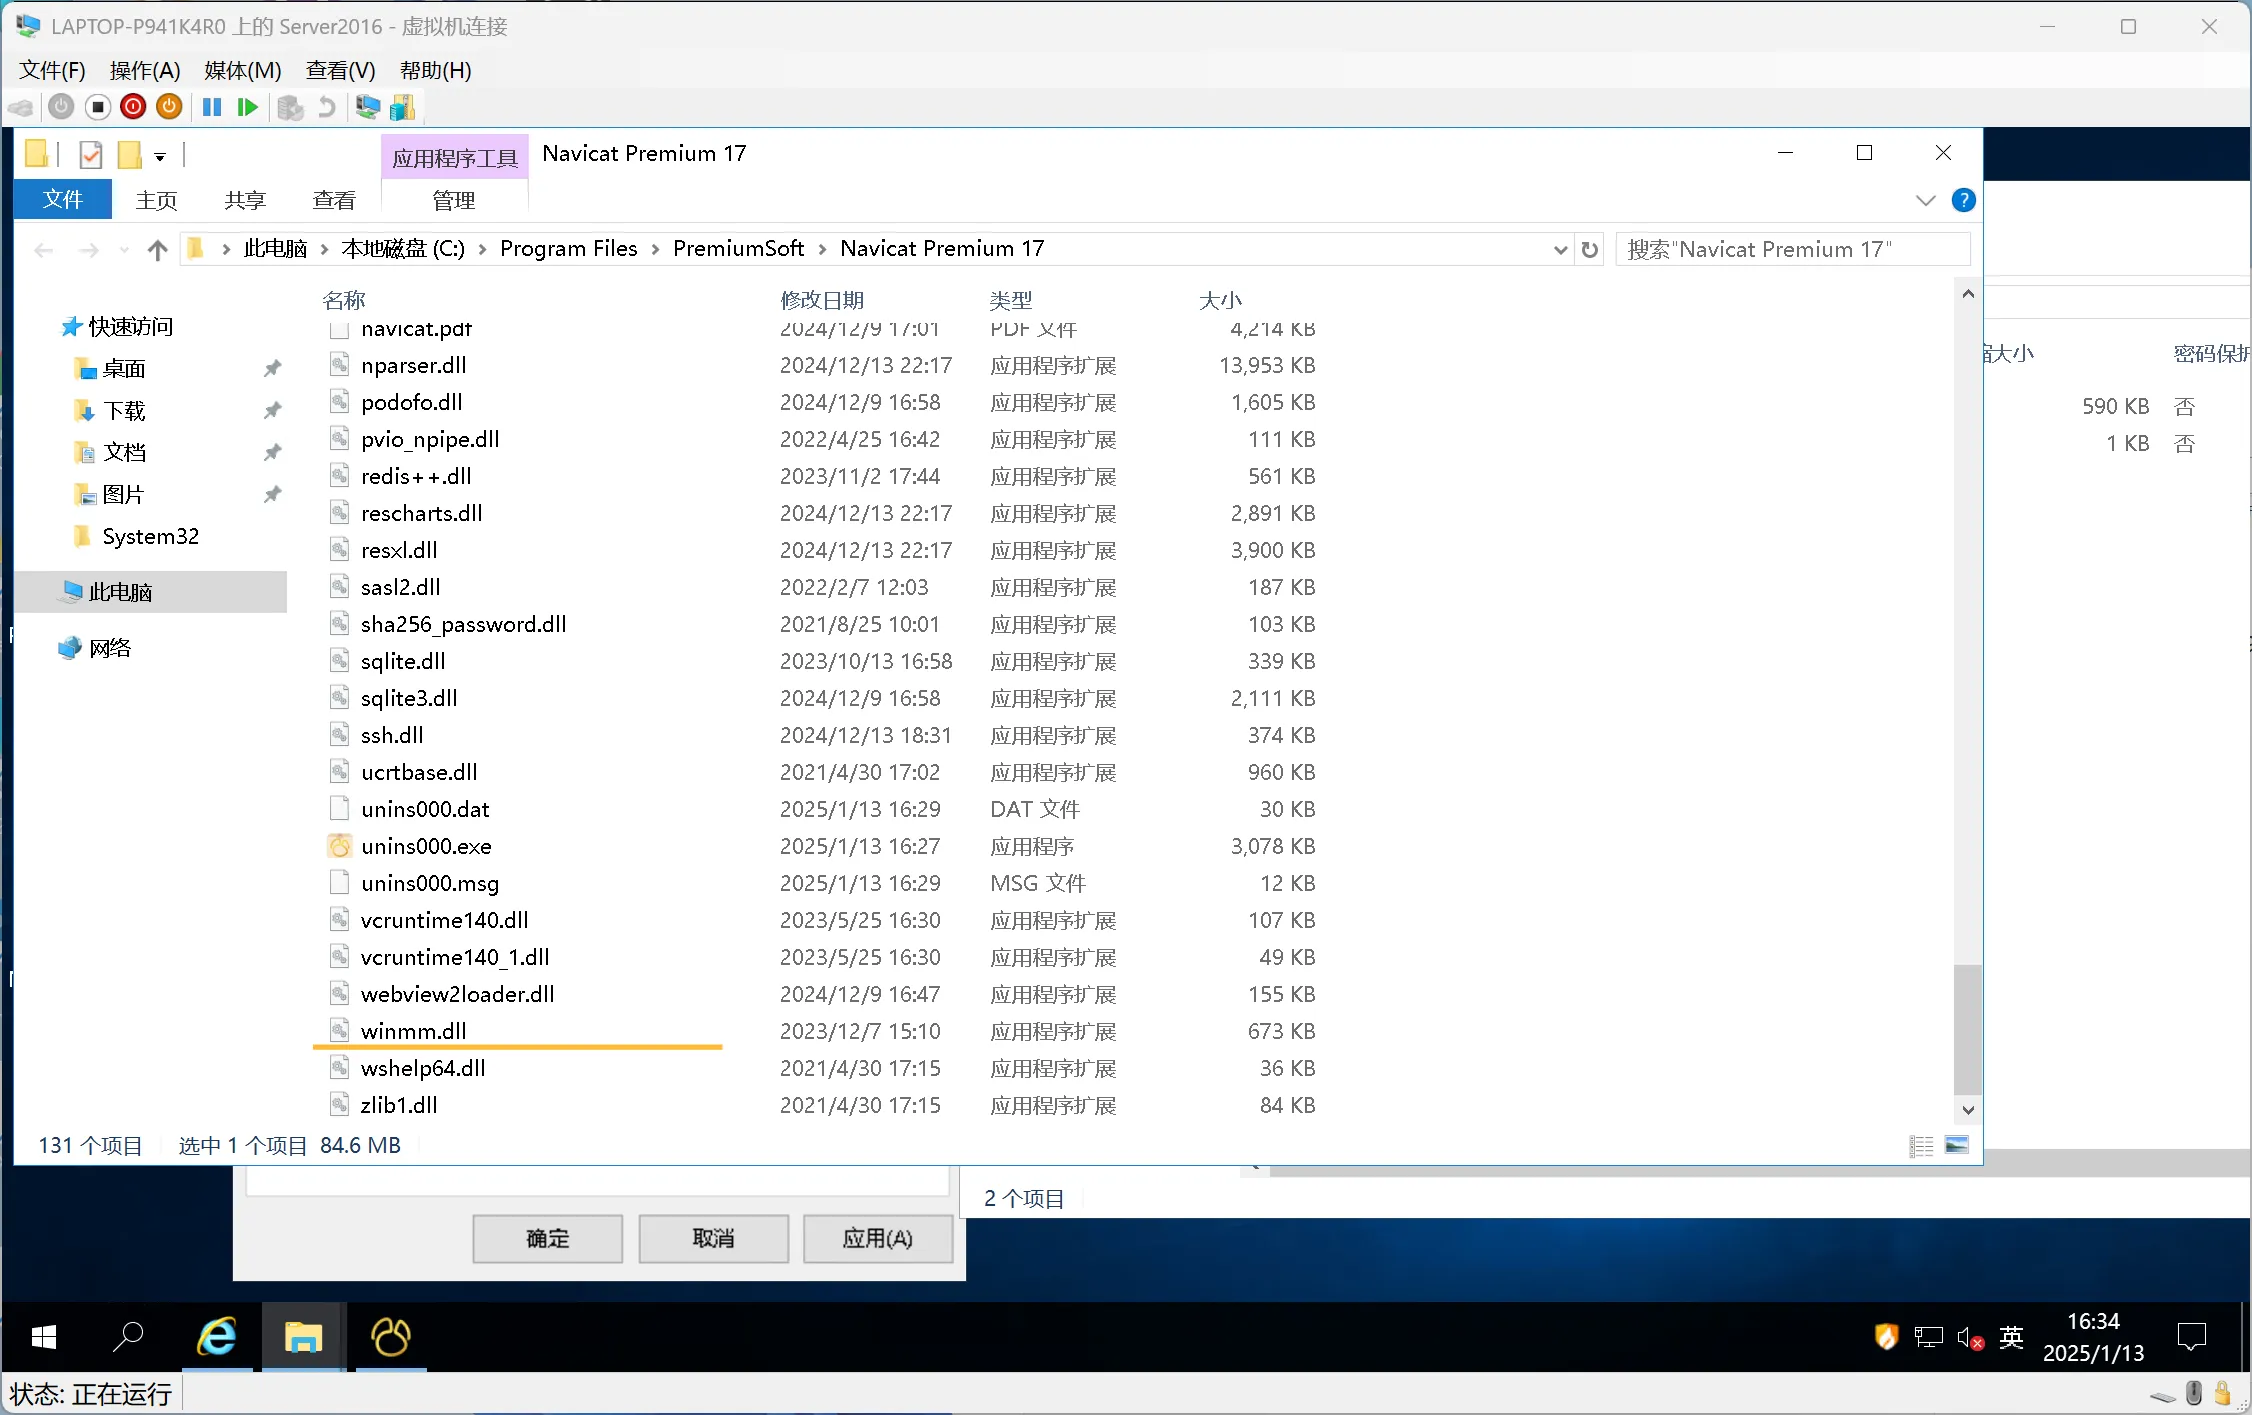Click the Revert checkpoint arrow icon
The width and height of the screenshot is (2252, 1415).
click(326, 107)
